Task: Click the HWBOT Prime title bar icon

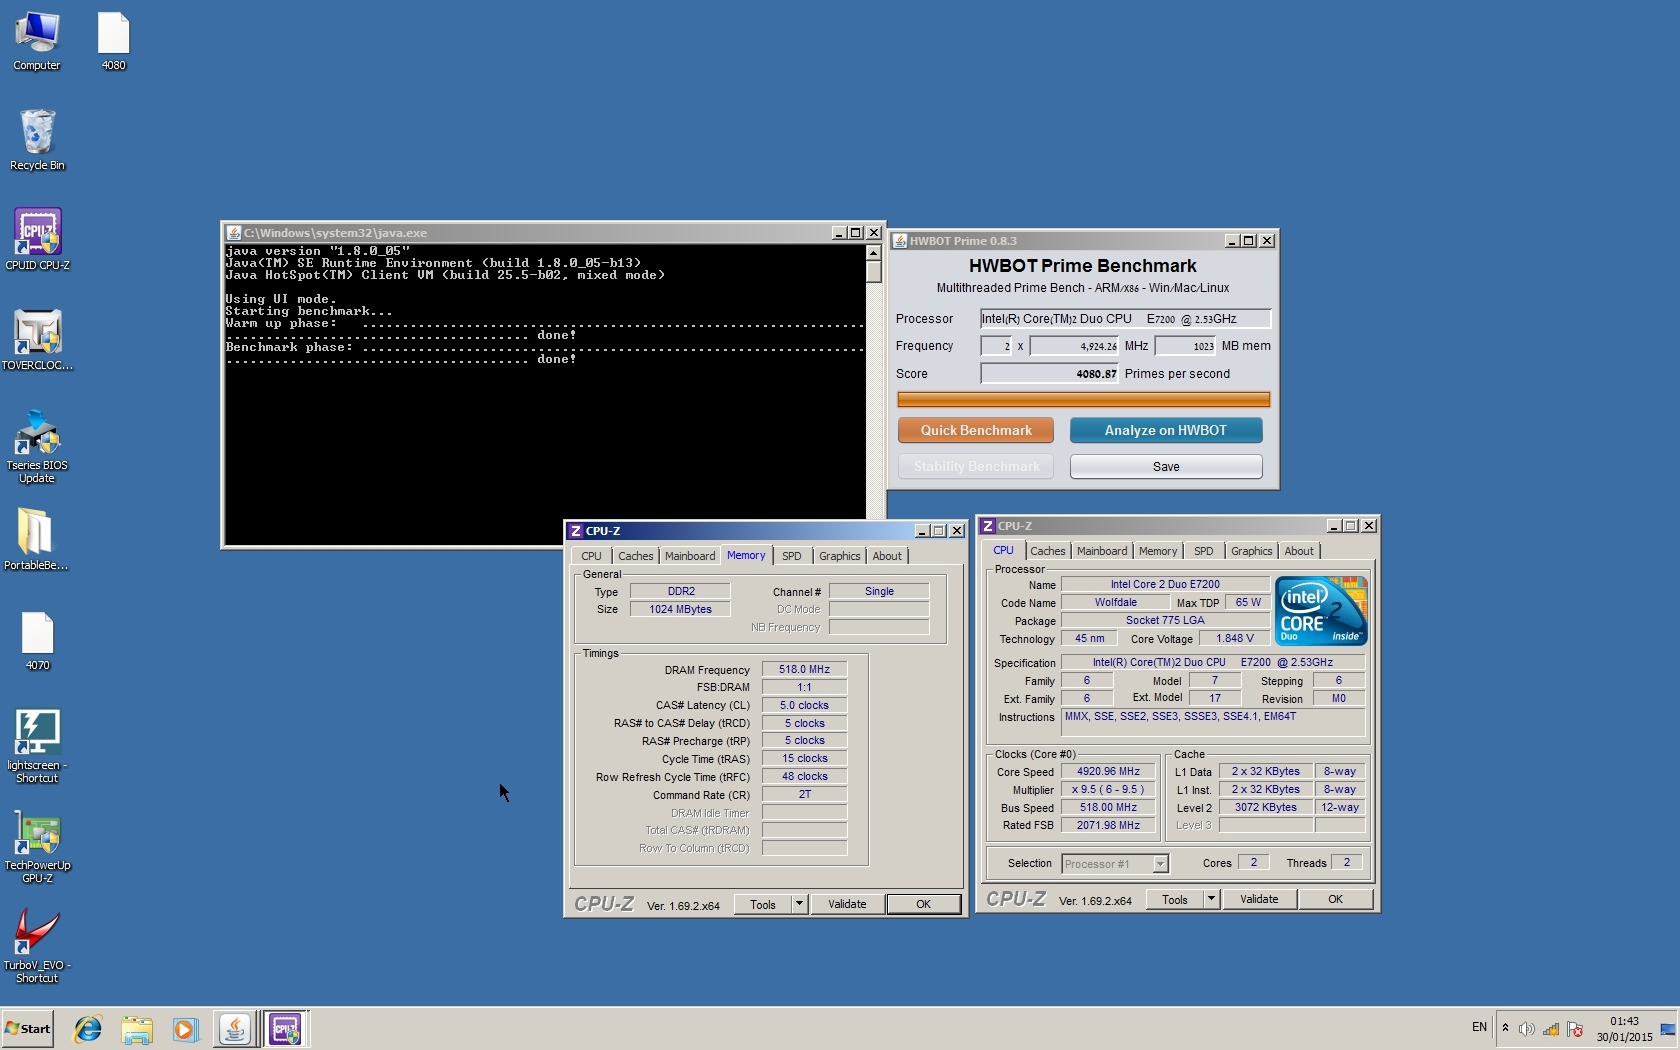Action: pos(900,241)
